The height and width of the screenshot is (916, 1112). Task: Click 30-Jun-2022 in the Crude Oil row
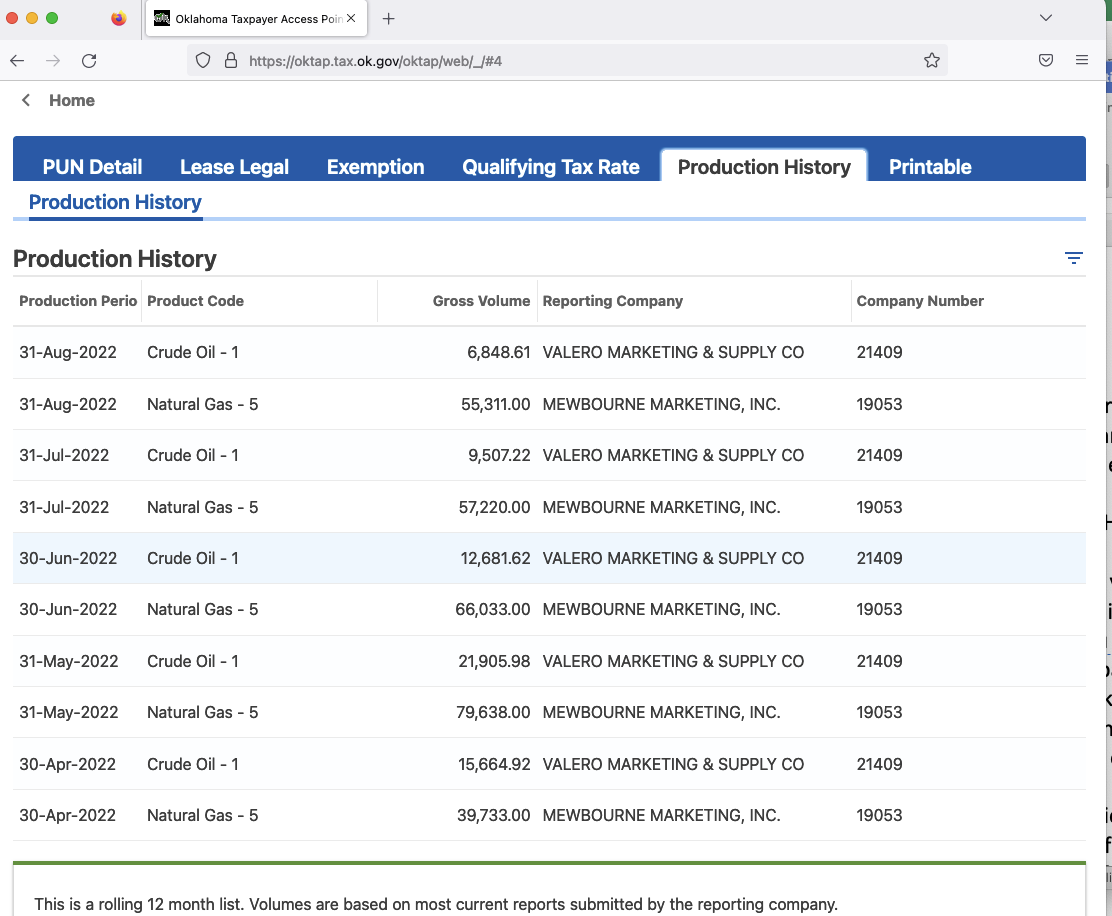pyautogui.click(x=68, y=558)
